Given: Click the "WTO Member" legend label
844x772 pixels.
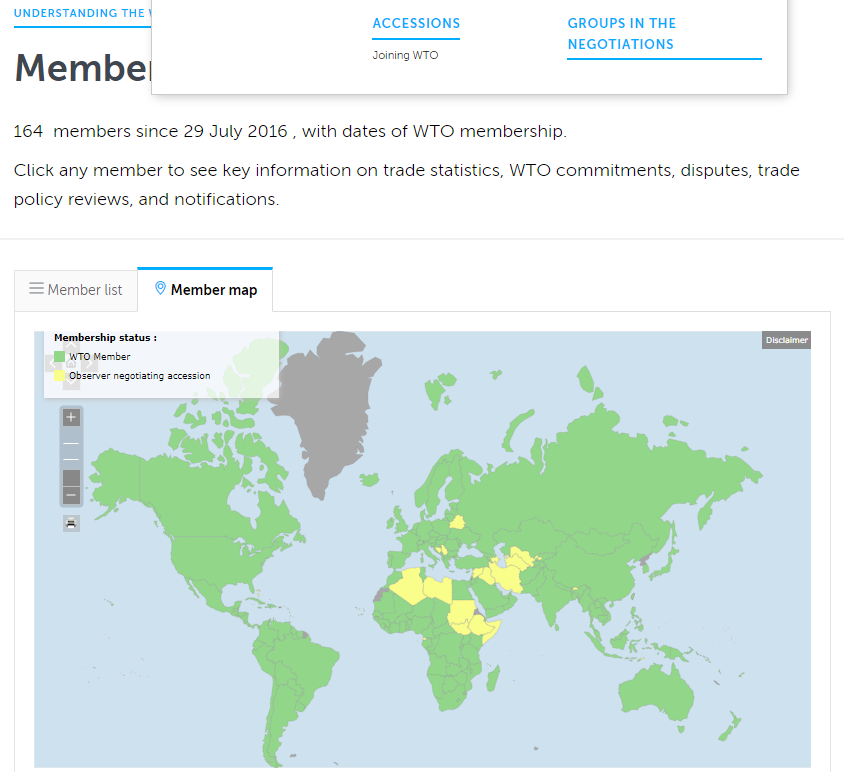Looking at the screenshot, I should 100,356.
